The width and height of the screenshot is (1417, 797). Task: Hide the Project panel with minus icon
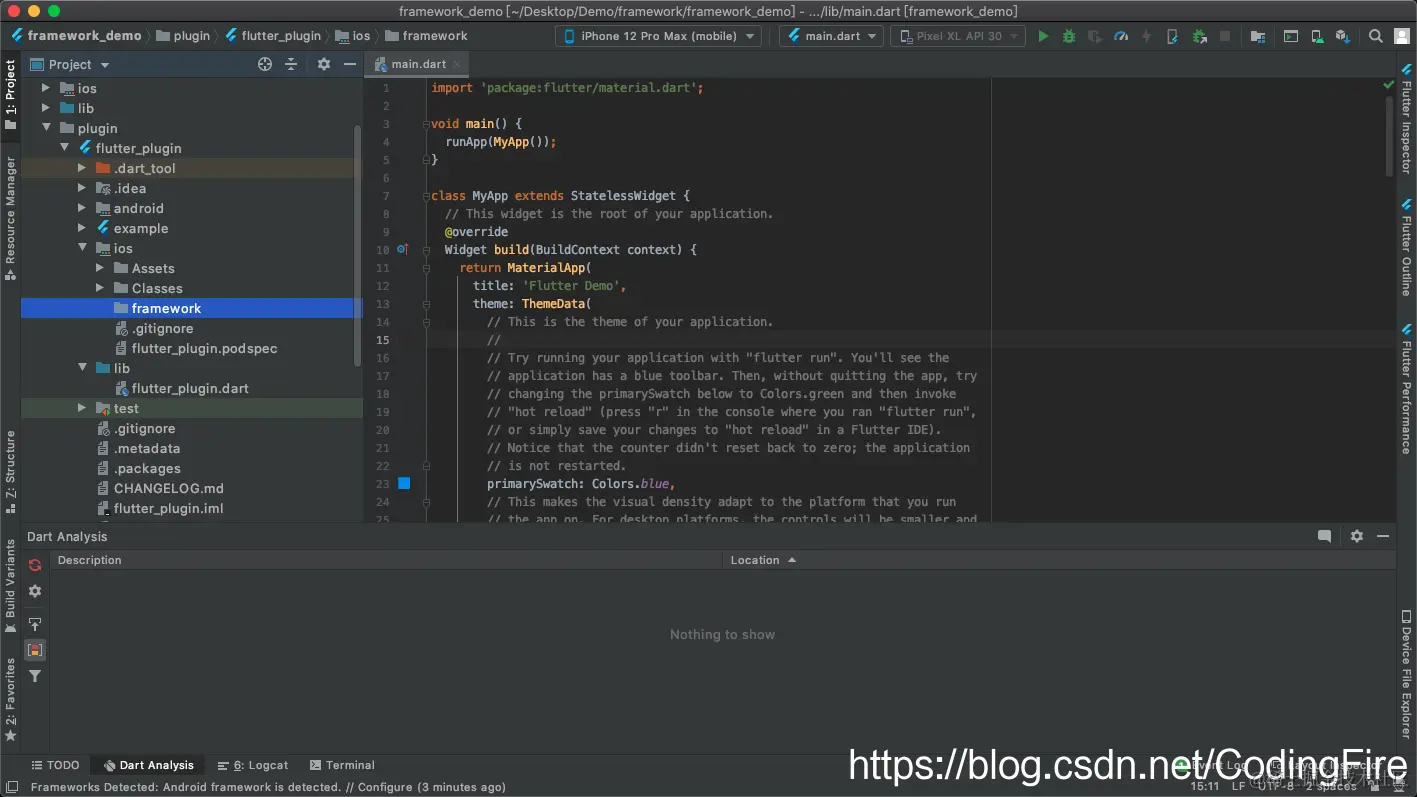coord(350,64)
